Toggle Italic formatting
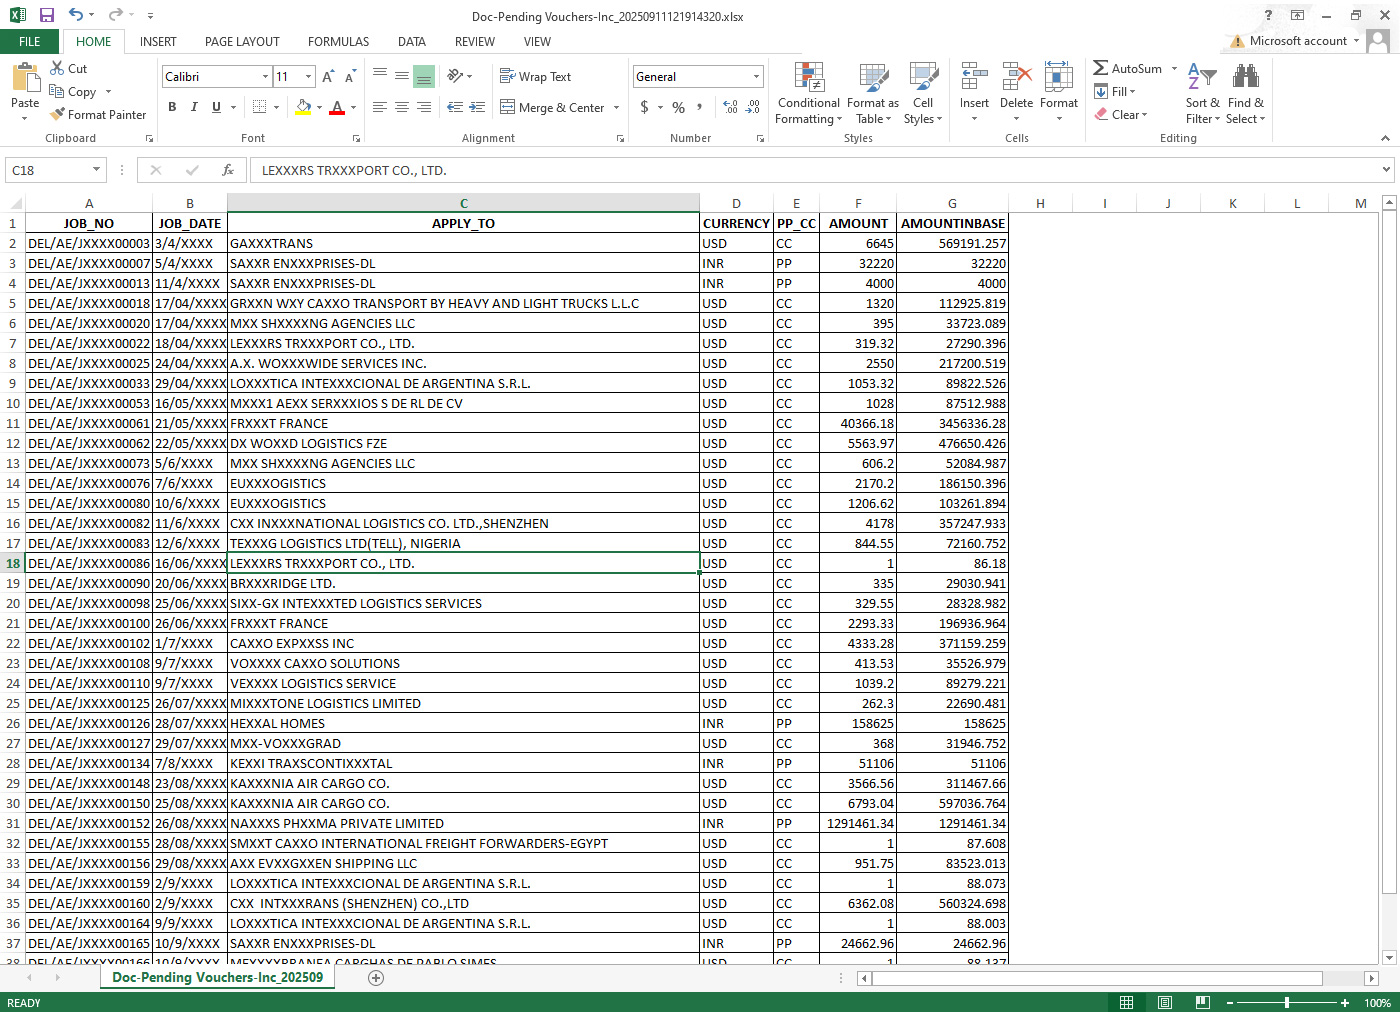The height and width of the screenshot is (1012, 1400). pyautogui.click(x=194, y=107)
